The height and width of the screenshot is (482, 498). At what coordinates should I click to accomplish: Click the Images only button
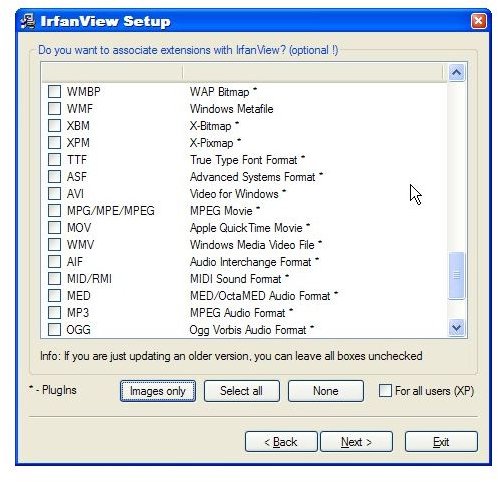point(158,391)
